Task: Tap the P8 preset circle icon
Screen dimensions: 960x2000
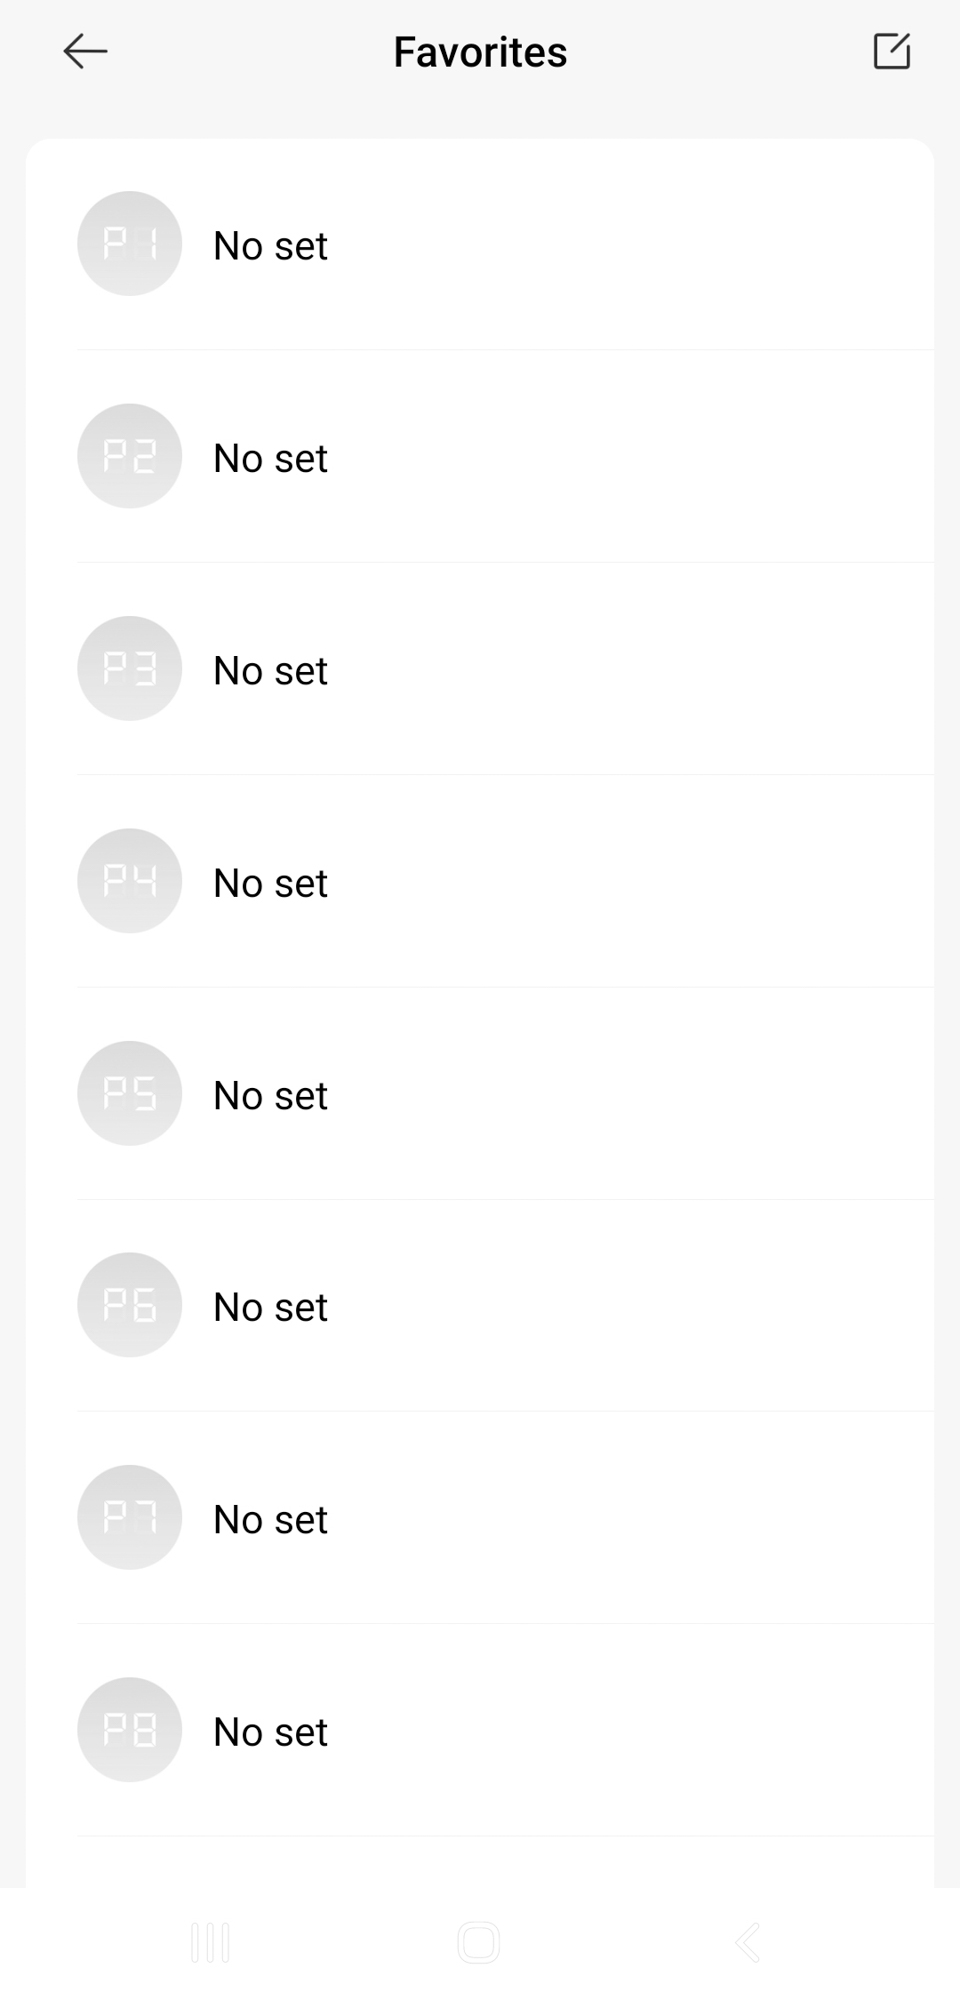Action: [x=129, y=1730]
